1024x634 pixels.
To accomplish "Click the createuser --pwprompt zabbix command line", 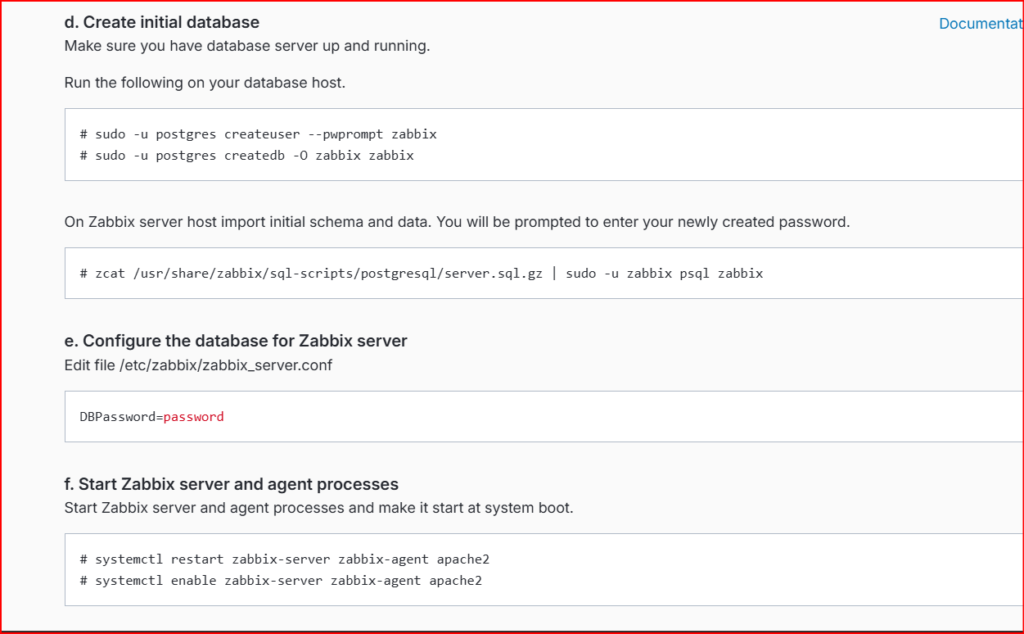I will tap(258, 134).
